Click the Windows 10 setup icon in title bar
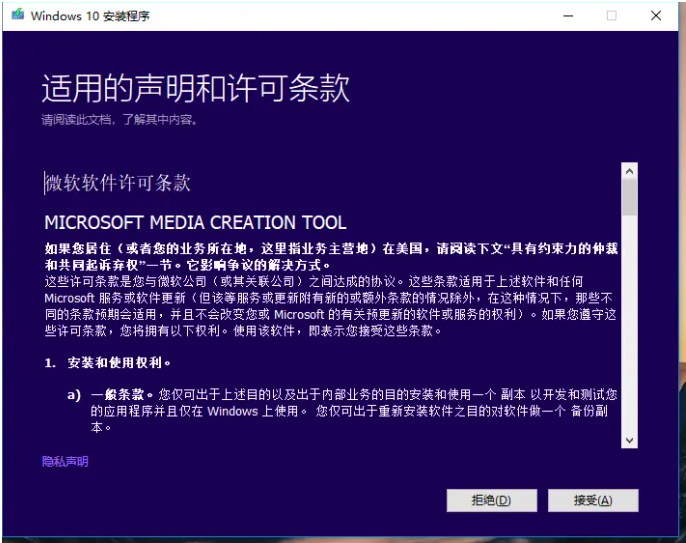Viewport: 686px width, 543px height. [17, 16]
